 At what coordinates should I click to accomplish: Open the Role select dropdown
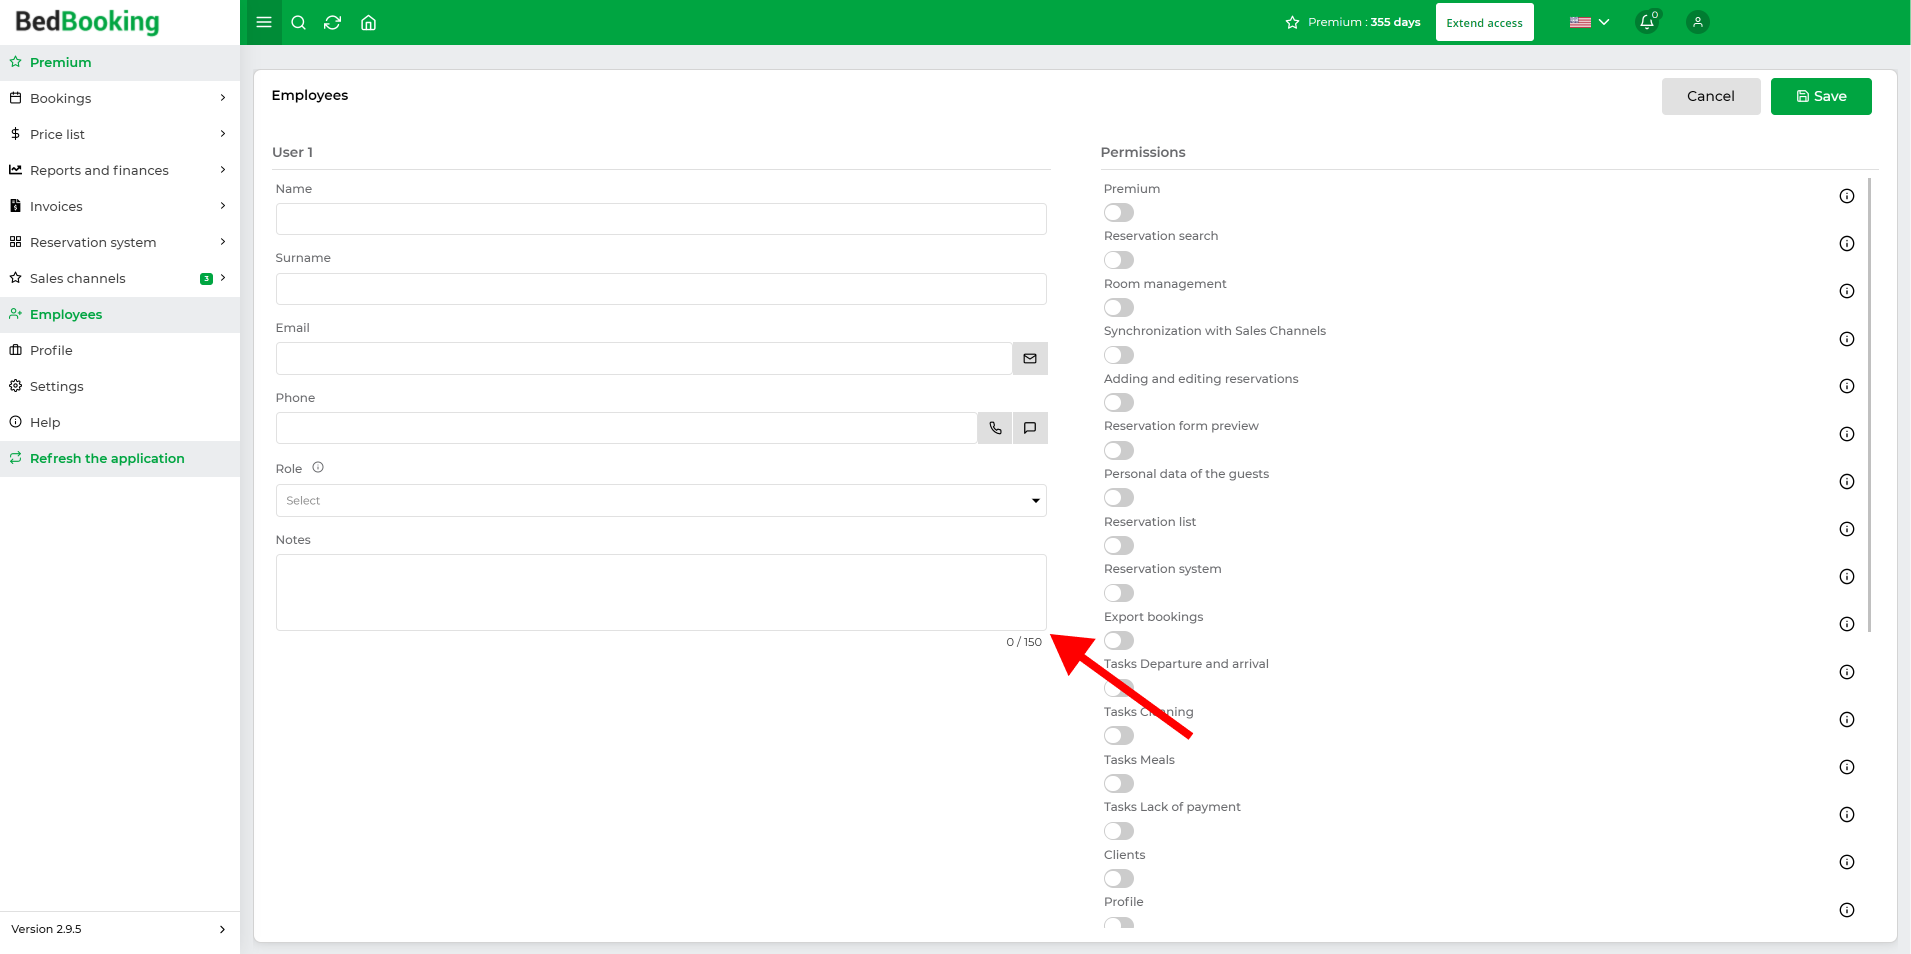pyautogui.click(x=661, y=501)
